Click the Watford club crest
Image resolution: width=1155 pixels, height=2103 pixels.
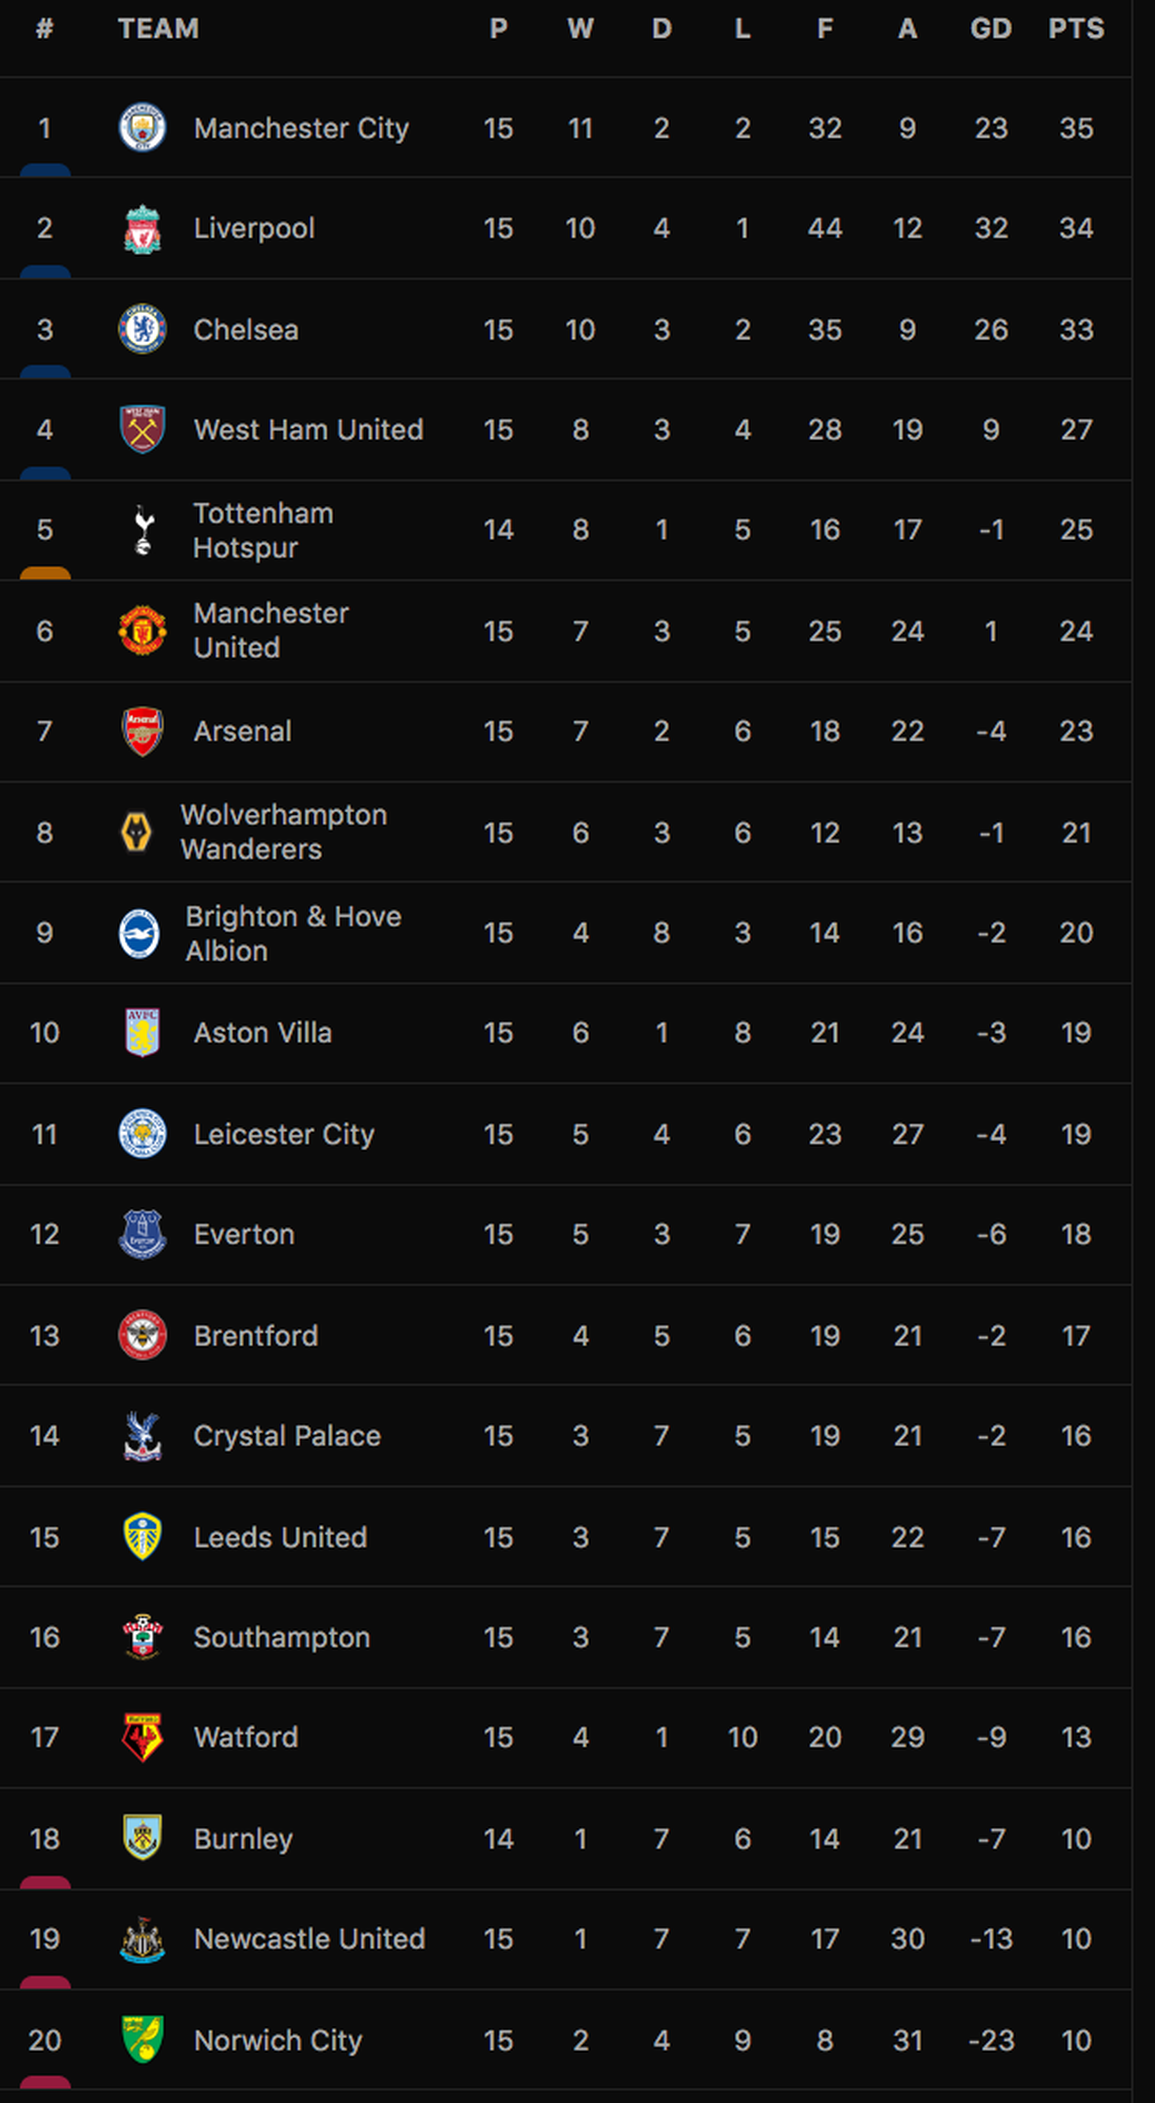[x=142, y=1737]
